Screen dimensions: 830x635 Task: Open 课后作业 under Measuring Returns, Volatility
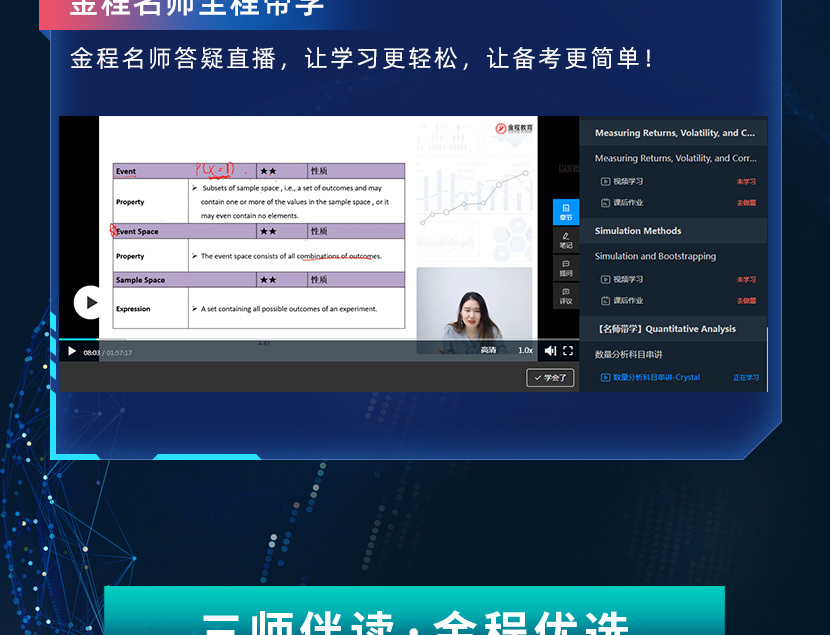click(628, 203)
